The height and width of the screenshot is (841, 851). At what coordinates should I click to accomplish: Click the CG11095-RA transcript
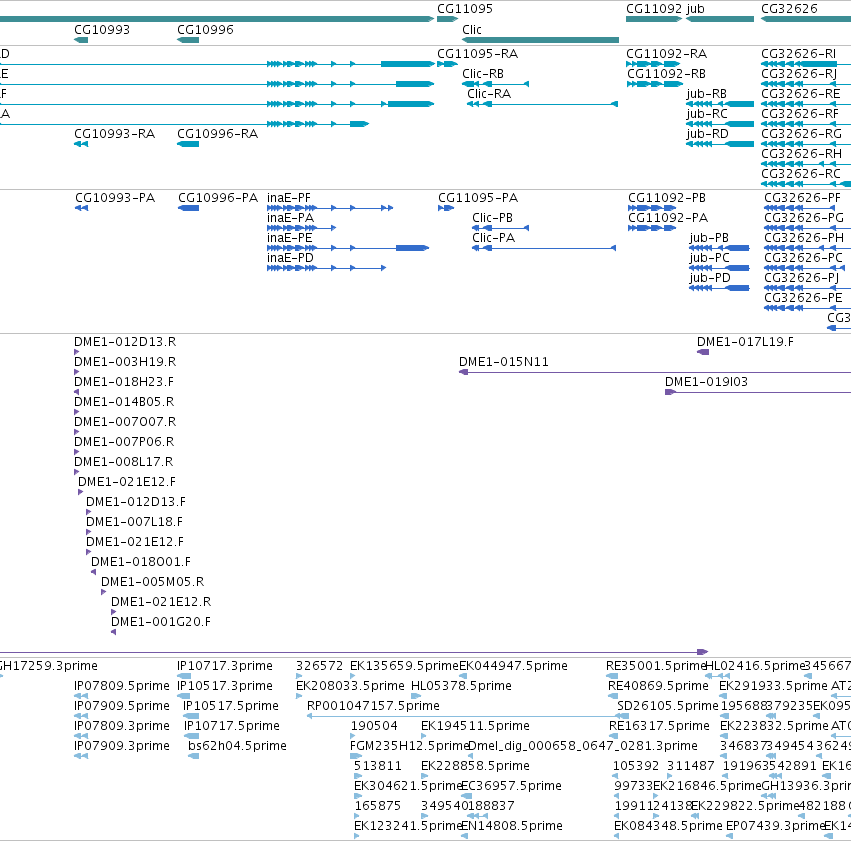(447, 64)
